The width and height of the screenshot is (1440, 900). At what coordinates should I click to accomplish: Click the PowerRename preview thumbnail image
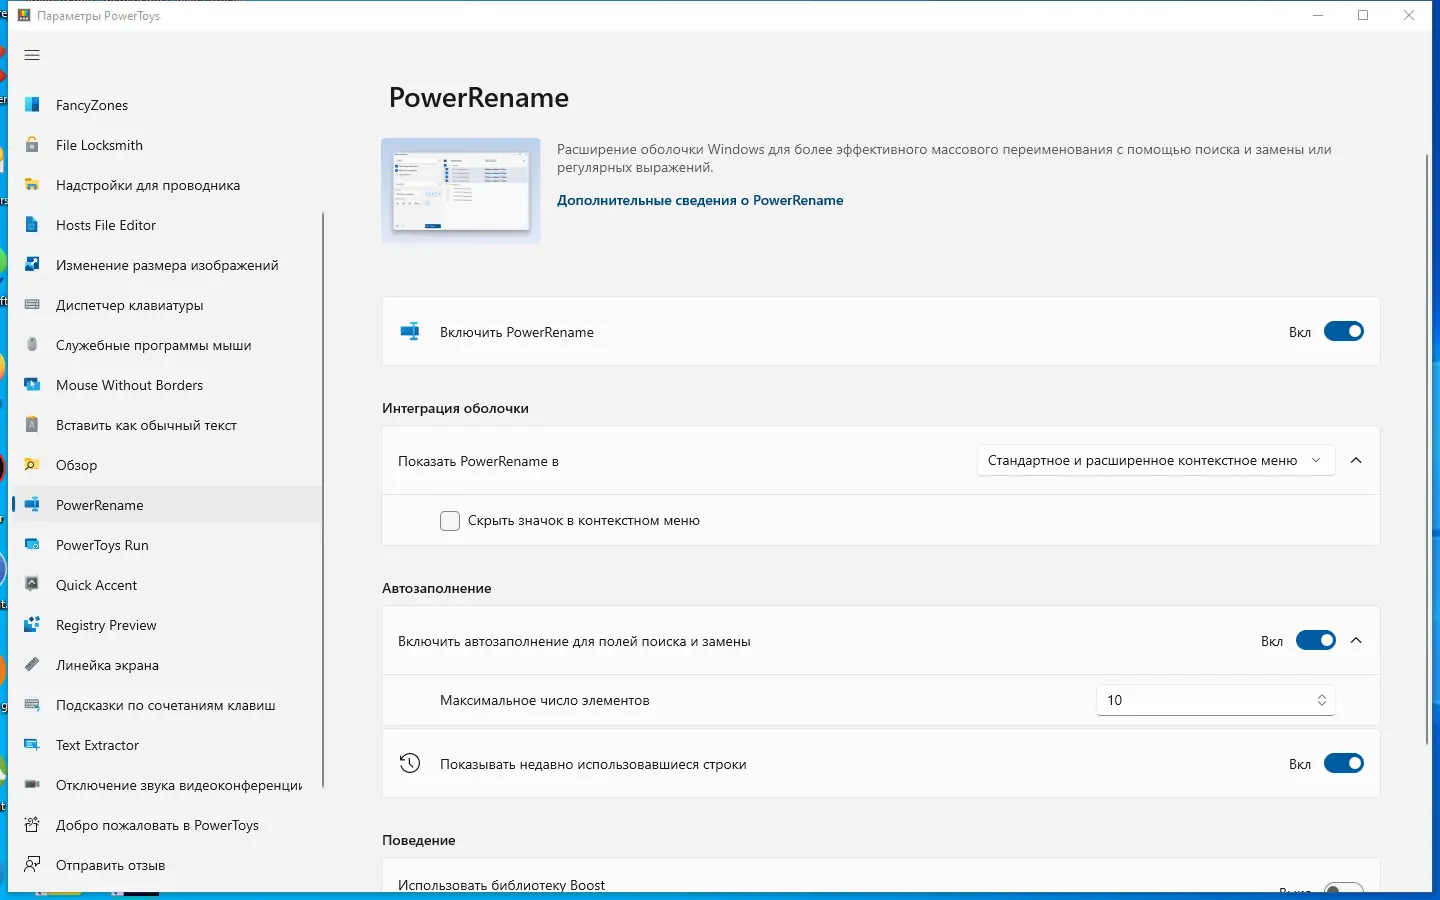[461, 190]
